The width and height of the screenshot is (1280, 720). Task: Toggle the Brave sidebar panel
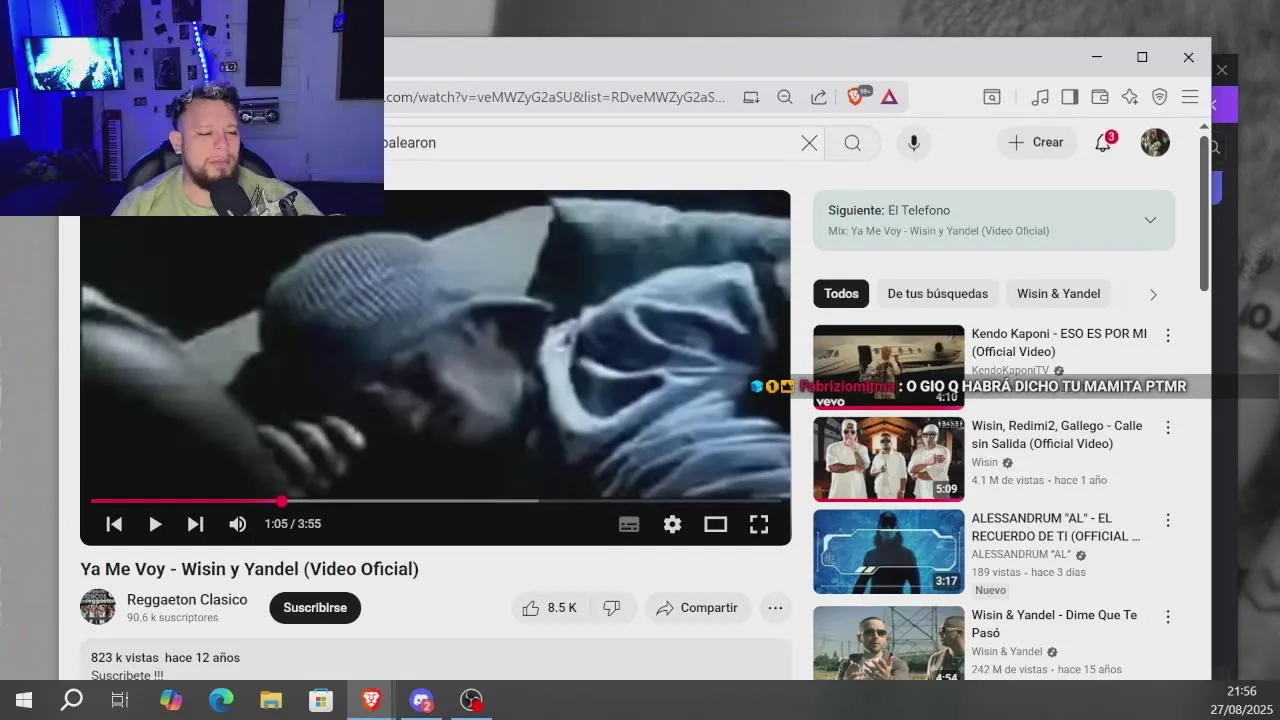point(1070,97)
